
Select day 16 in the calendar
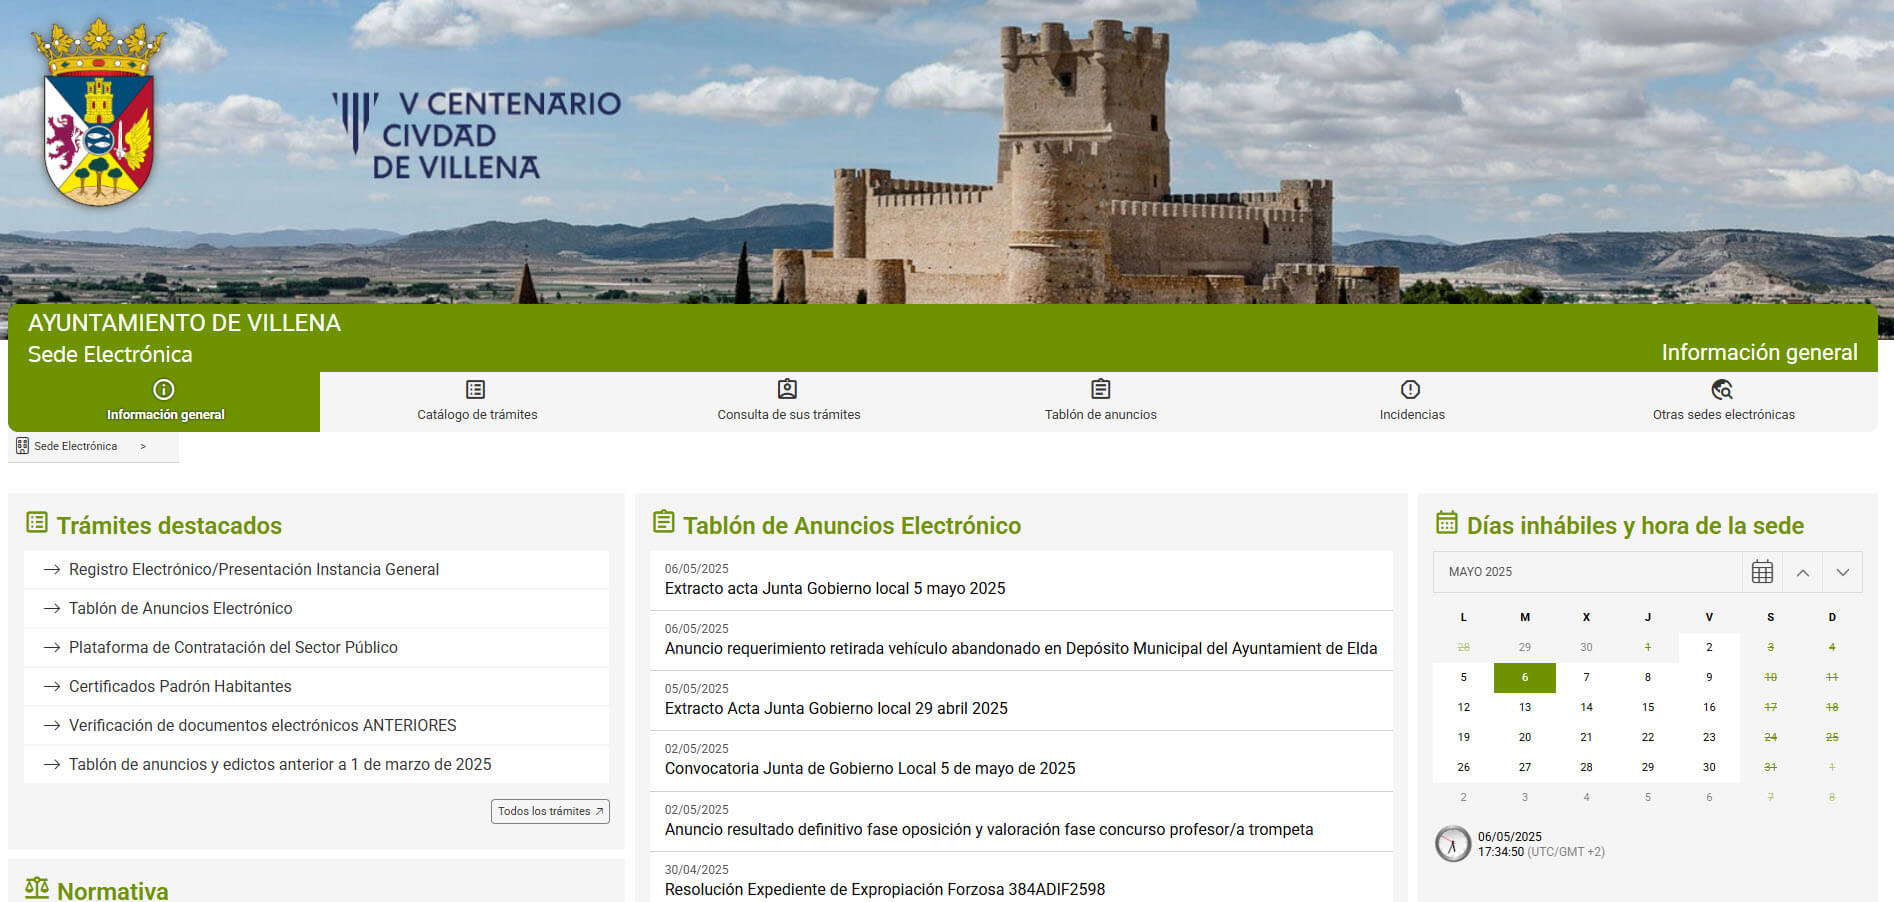pyautogui.click(x=1709, y=707)
